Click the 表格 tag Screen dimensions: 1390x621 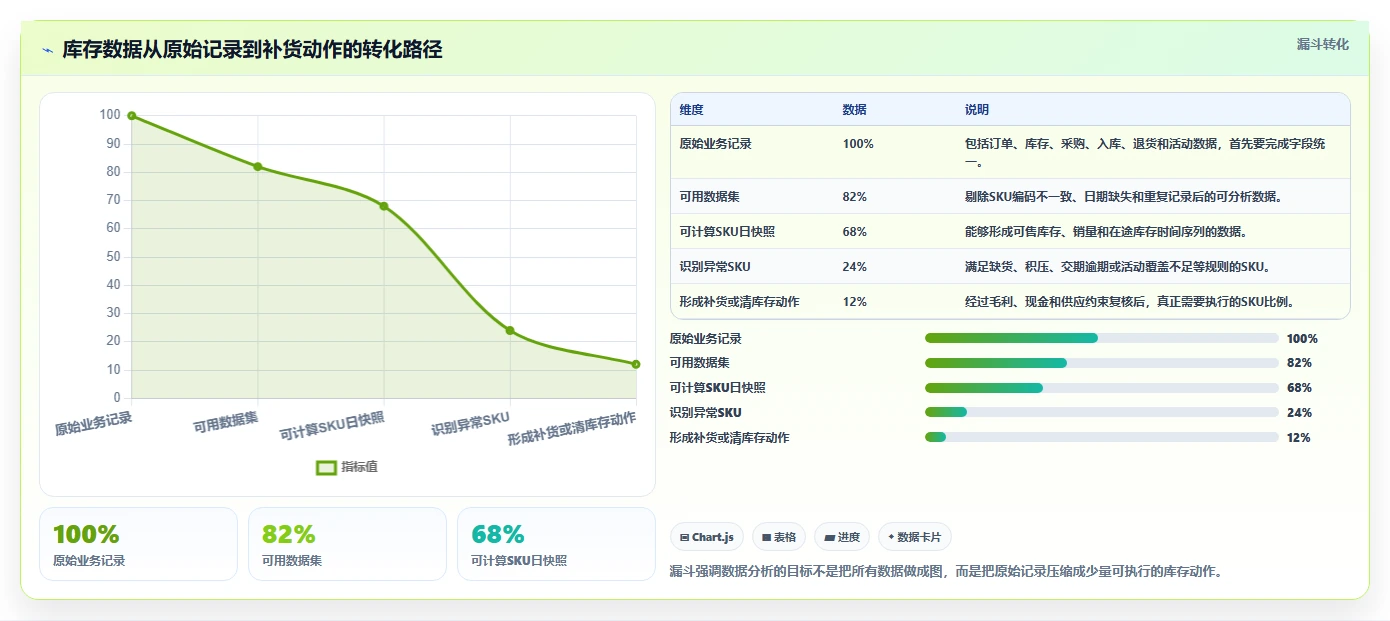[x=779, y=537]
